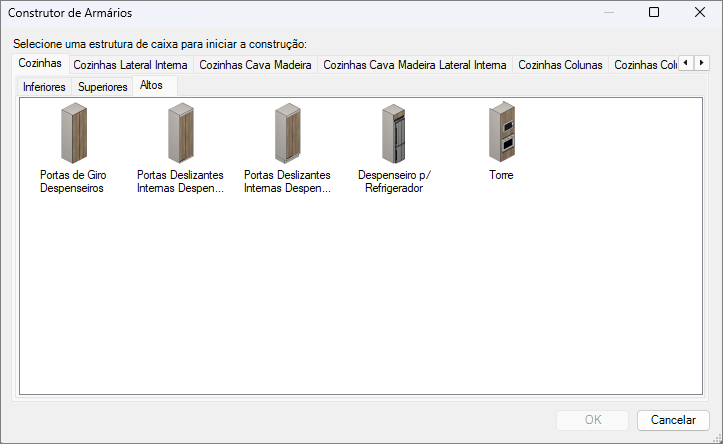Select the Despenseiro p/ Refrigerador cabinet
Image resolution: width=723 pixels, height=444 pixels.
394,148
